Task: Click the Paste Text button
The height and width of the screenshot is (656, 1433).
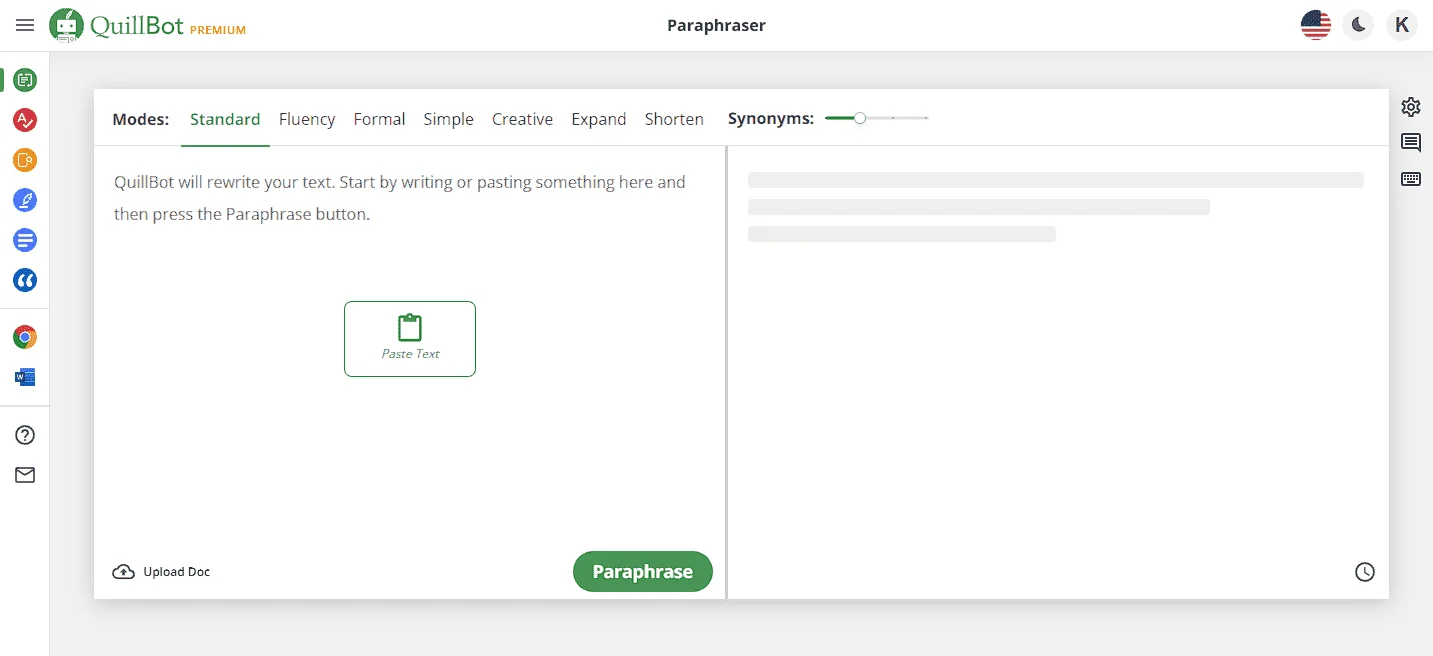Action: (x=410, y=339)
